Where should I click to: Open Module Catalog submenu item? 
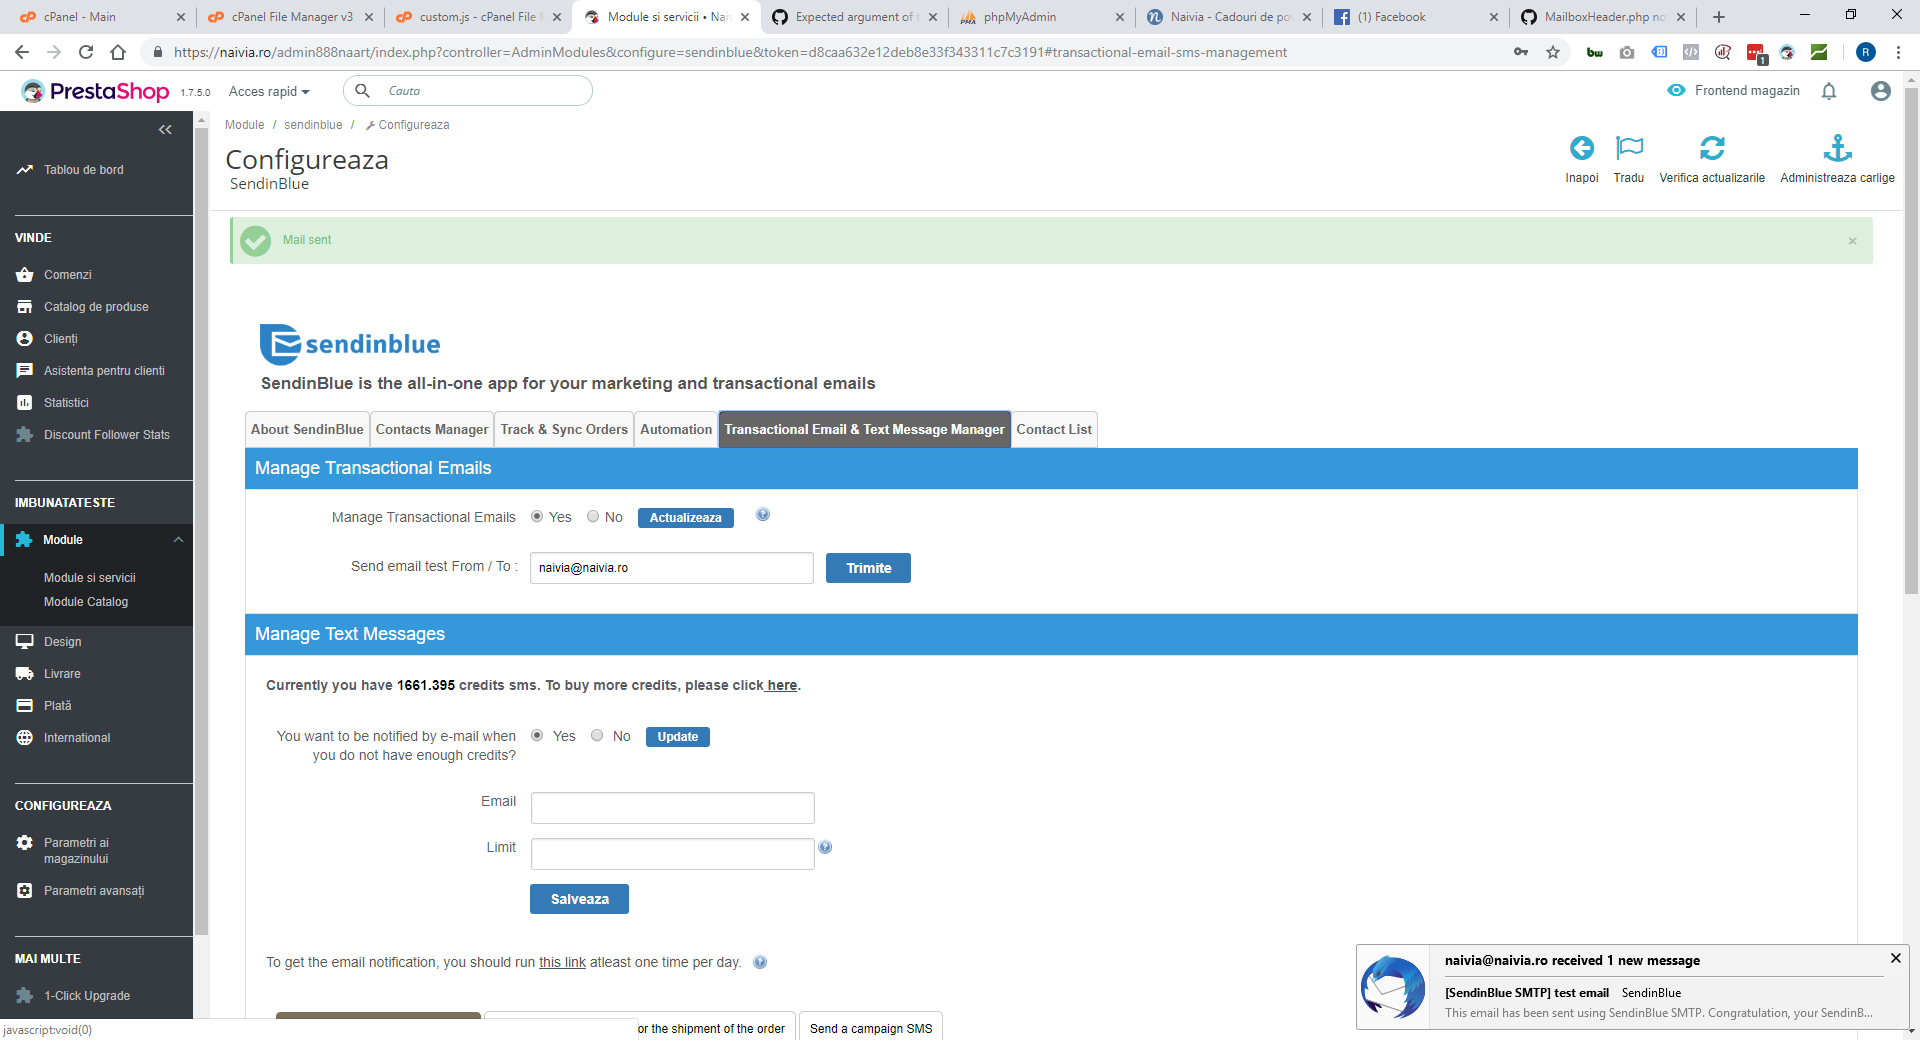(86, 602)
